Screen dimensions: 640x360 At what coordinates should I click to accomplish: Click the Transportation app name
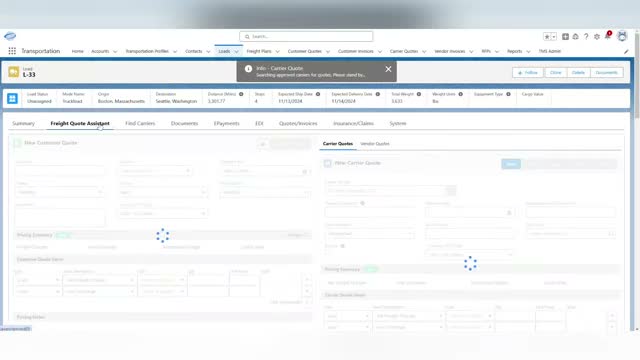tap(40, 51)
